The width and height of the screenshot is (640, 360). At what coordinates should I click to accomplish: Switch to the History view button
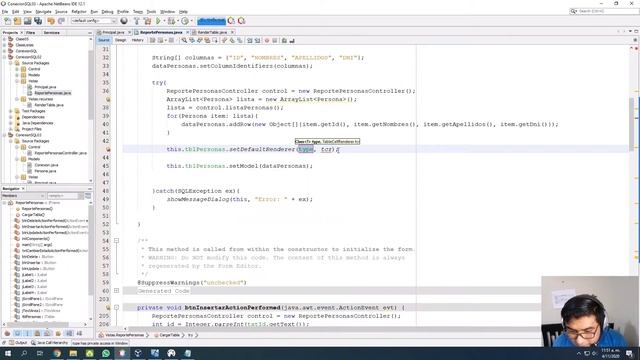click(138, 40)
